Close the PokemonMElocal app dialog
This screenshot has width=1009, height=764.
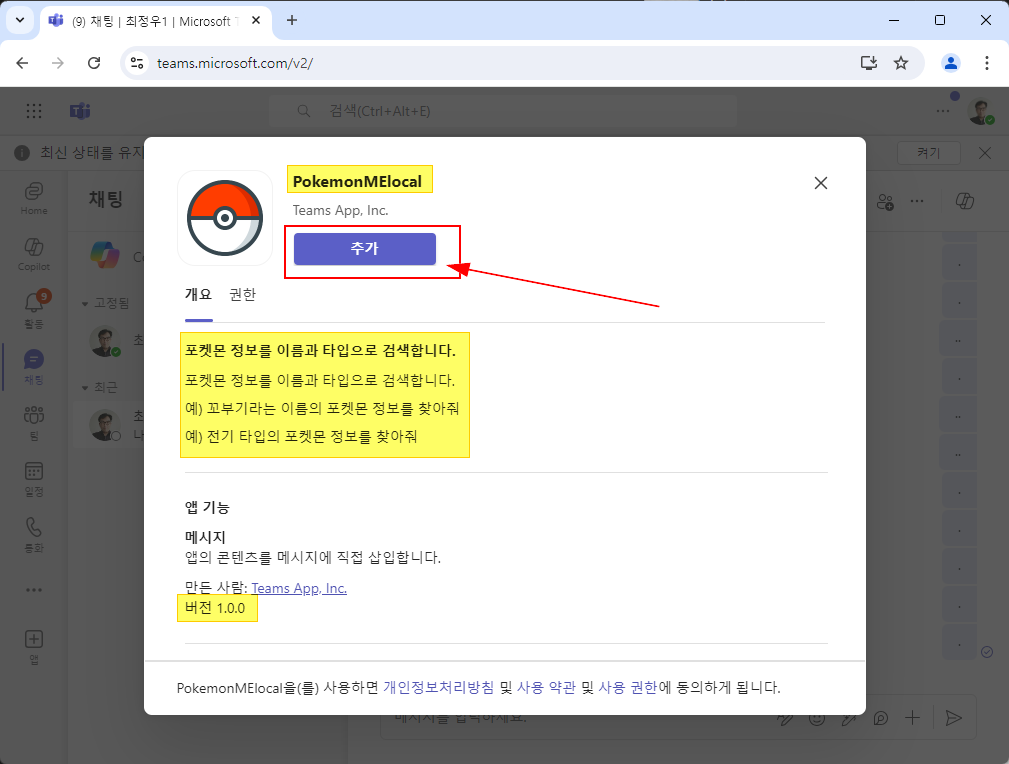click(820, 183)
